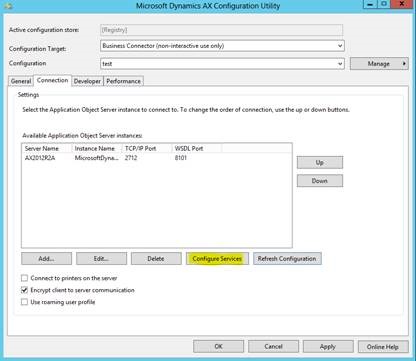Click Refresh Configuration
The image size is (416, 361).
point(287,259)
